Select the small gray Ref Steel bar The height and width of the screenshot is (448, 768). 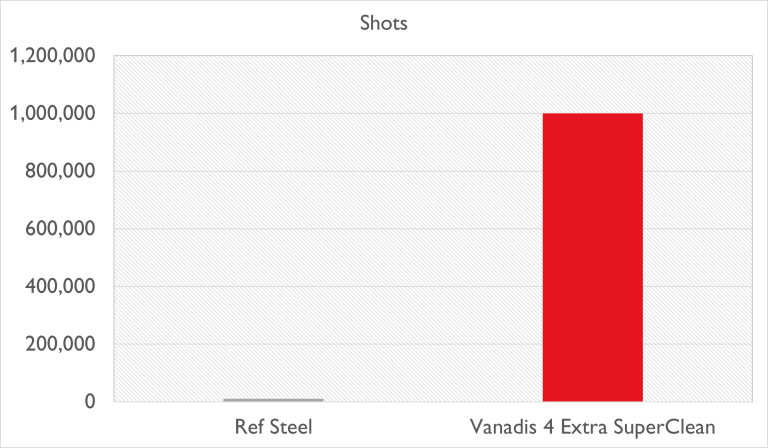(273, 400)
